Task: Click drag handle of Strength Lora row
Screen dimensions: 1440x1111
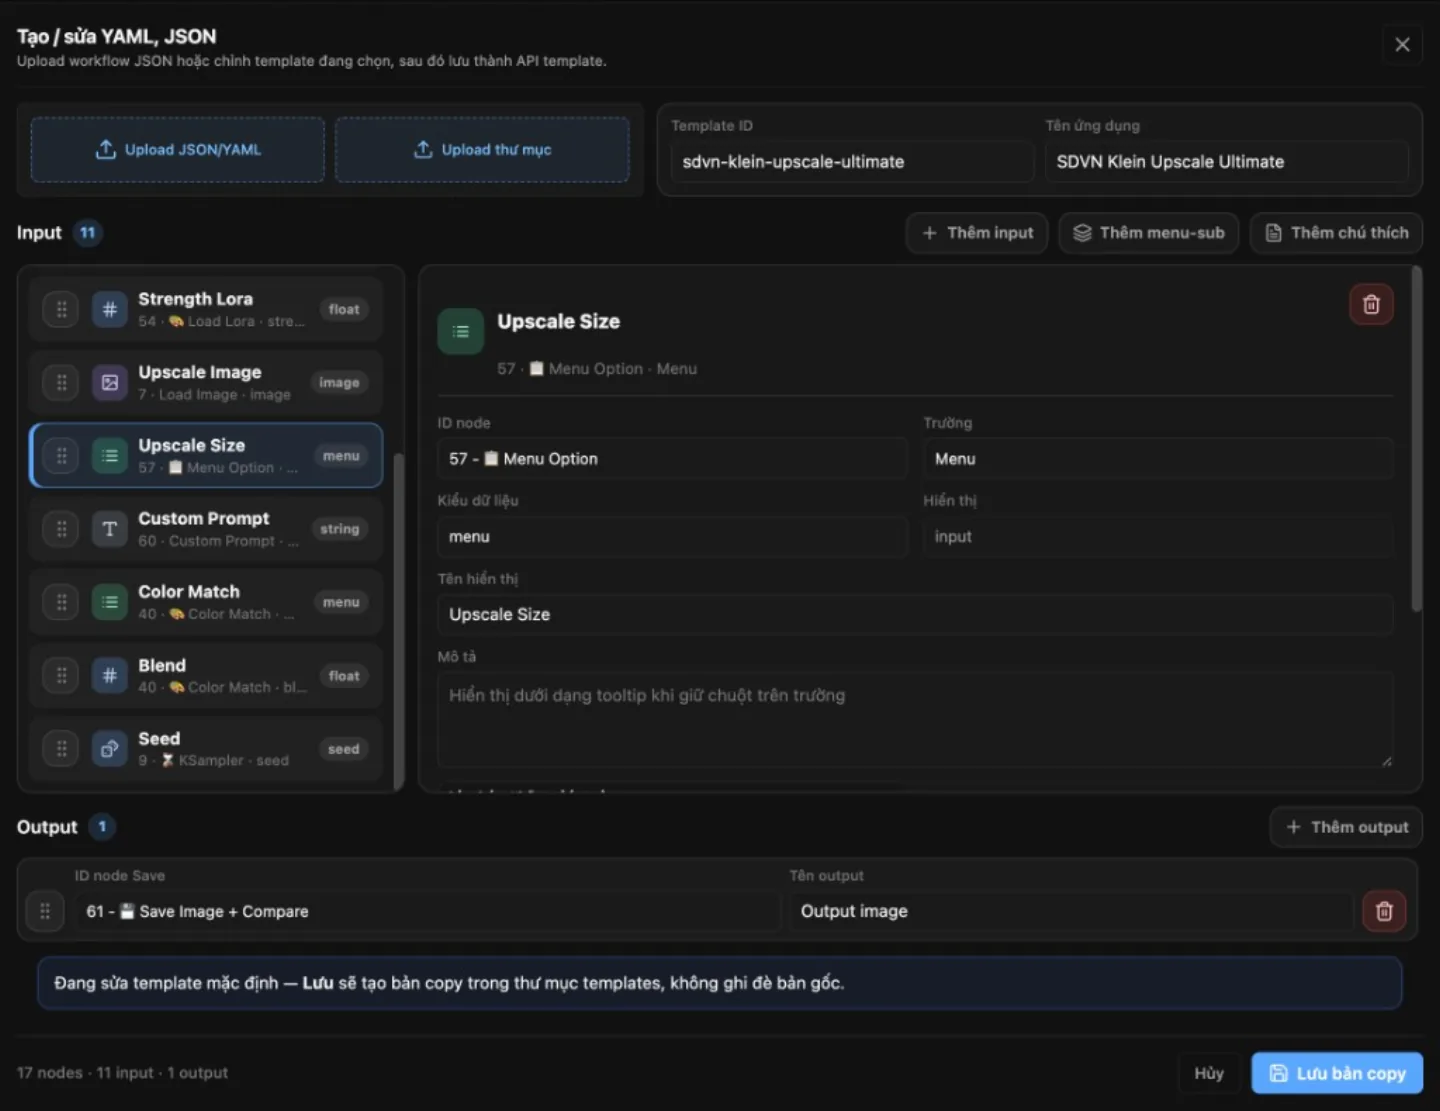Action: [61, 309]
